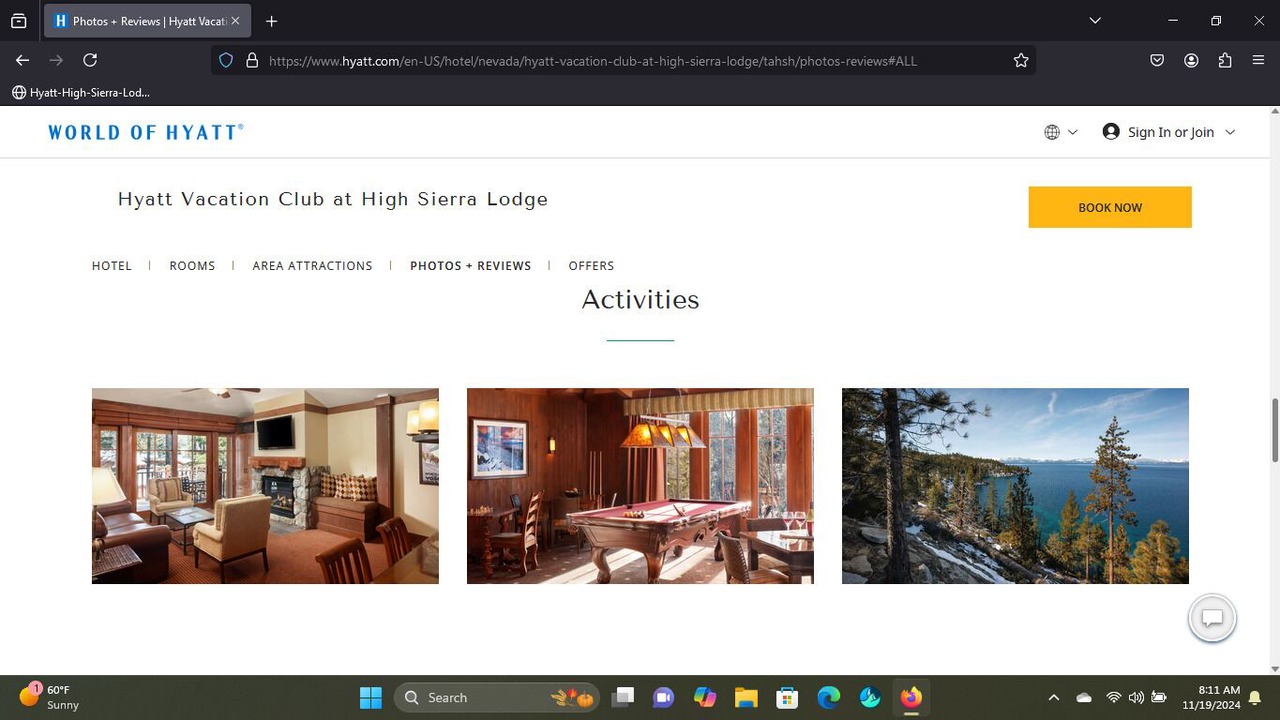Open the Wi-Fi network tray icon
Viewport: 1280px width, 720px height.
point(1113,697)
